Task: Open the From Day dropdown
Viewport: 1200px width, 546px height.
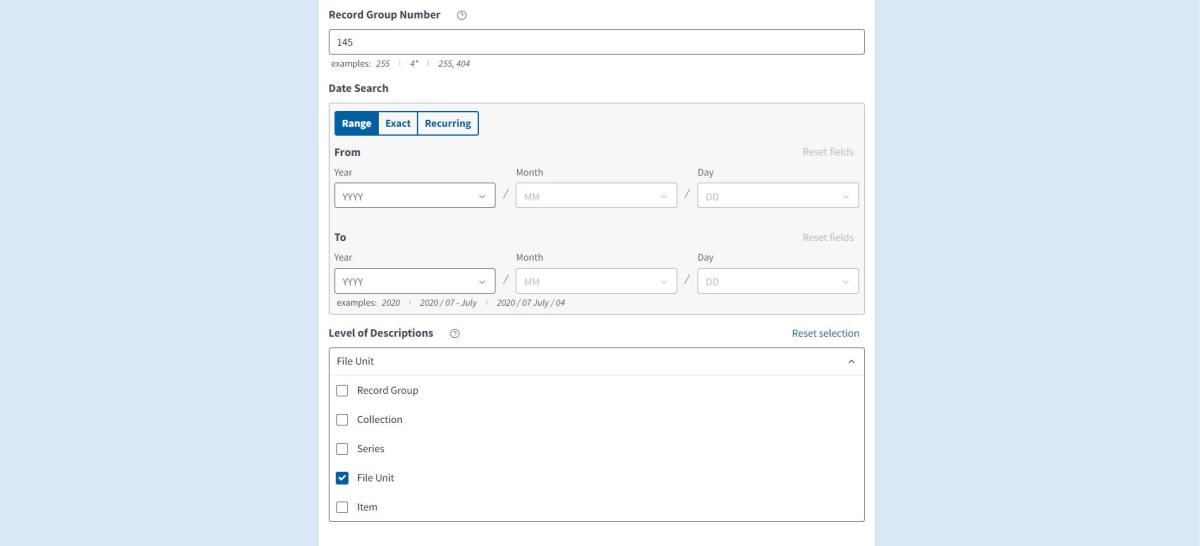Action: [x=777, y=197]
